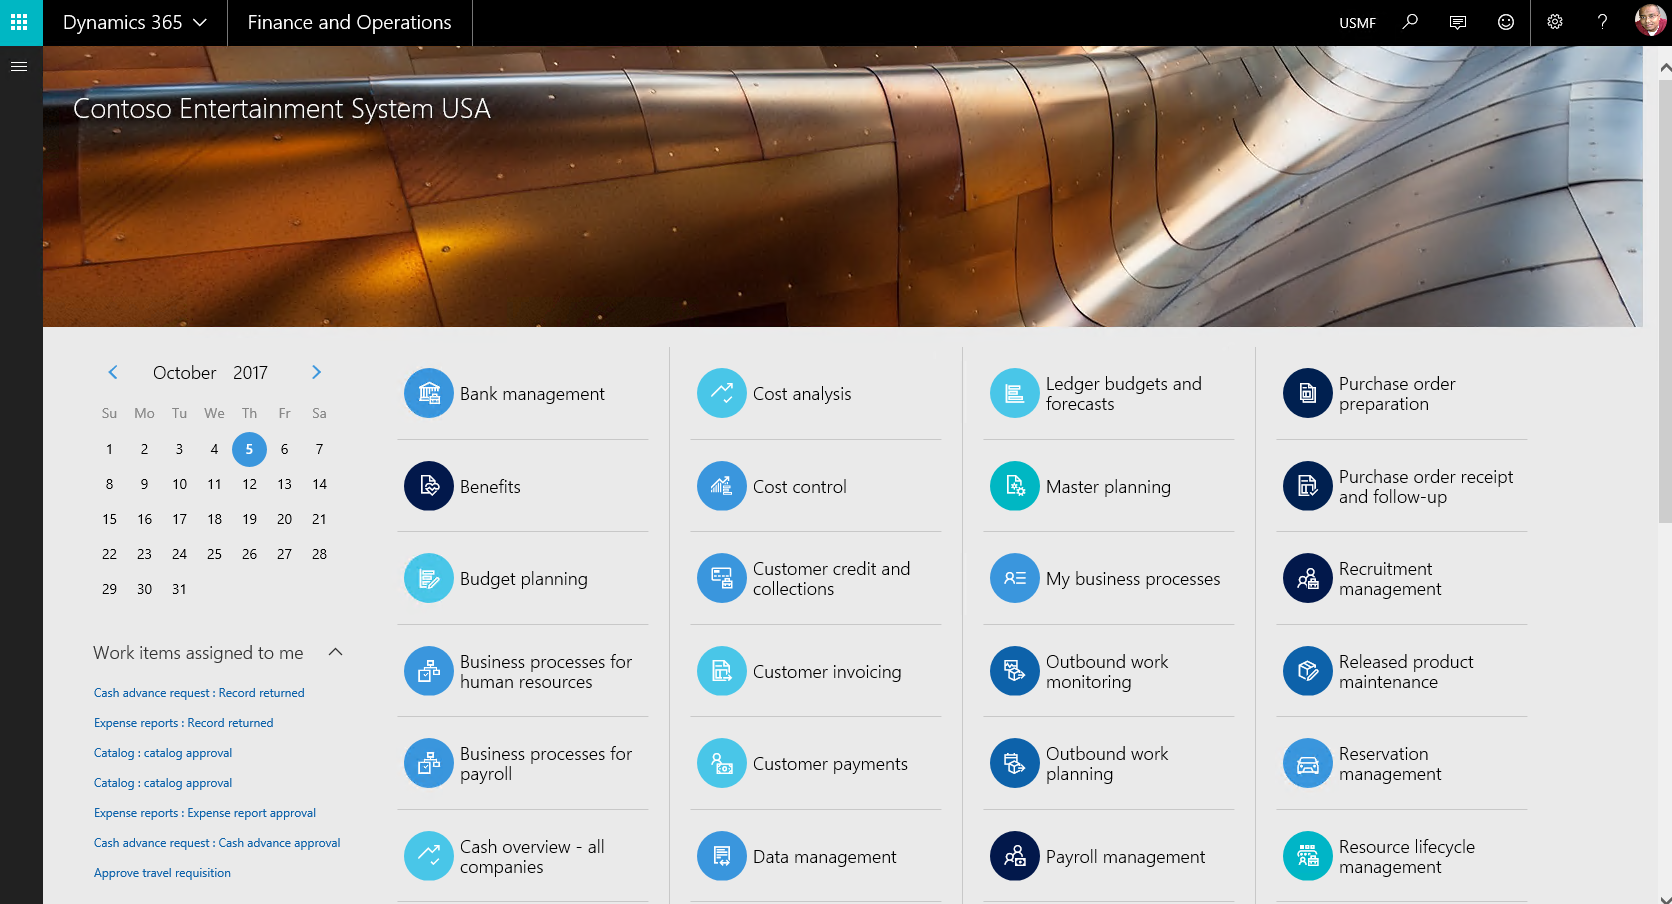Open the messages icon in top bar
Image resolution: width=1672 pixels, height=904 pixels.
pyautogui.click(x=1458, y=22)
